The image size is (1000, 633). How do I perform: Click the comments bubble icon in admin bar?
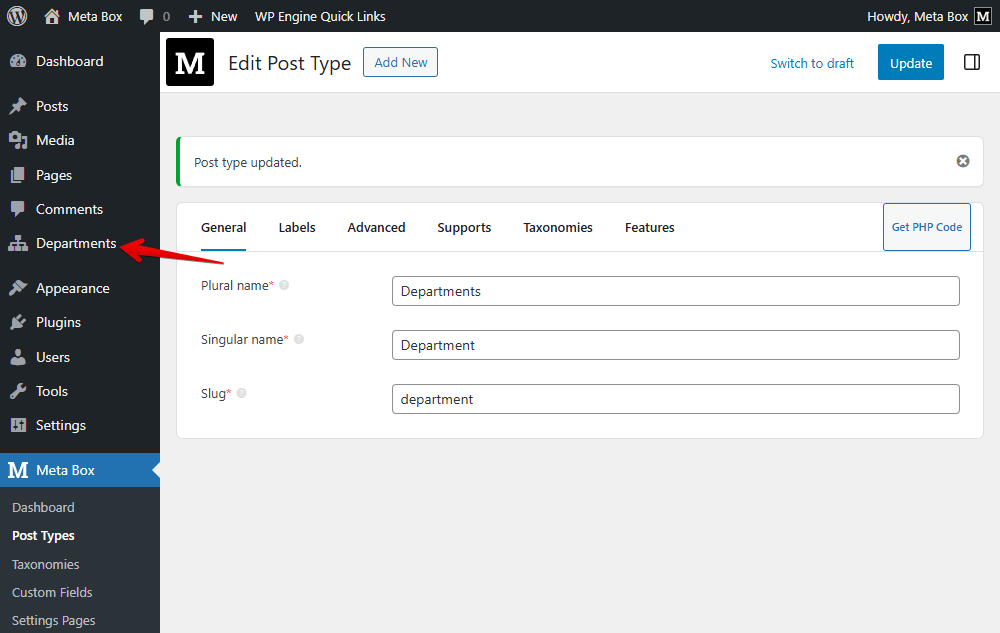point(147,17)
